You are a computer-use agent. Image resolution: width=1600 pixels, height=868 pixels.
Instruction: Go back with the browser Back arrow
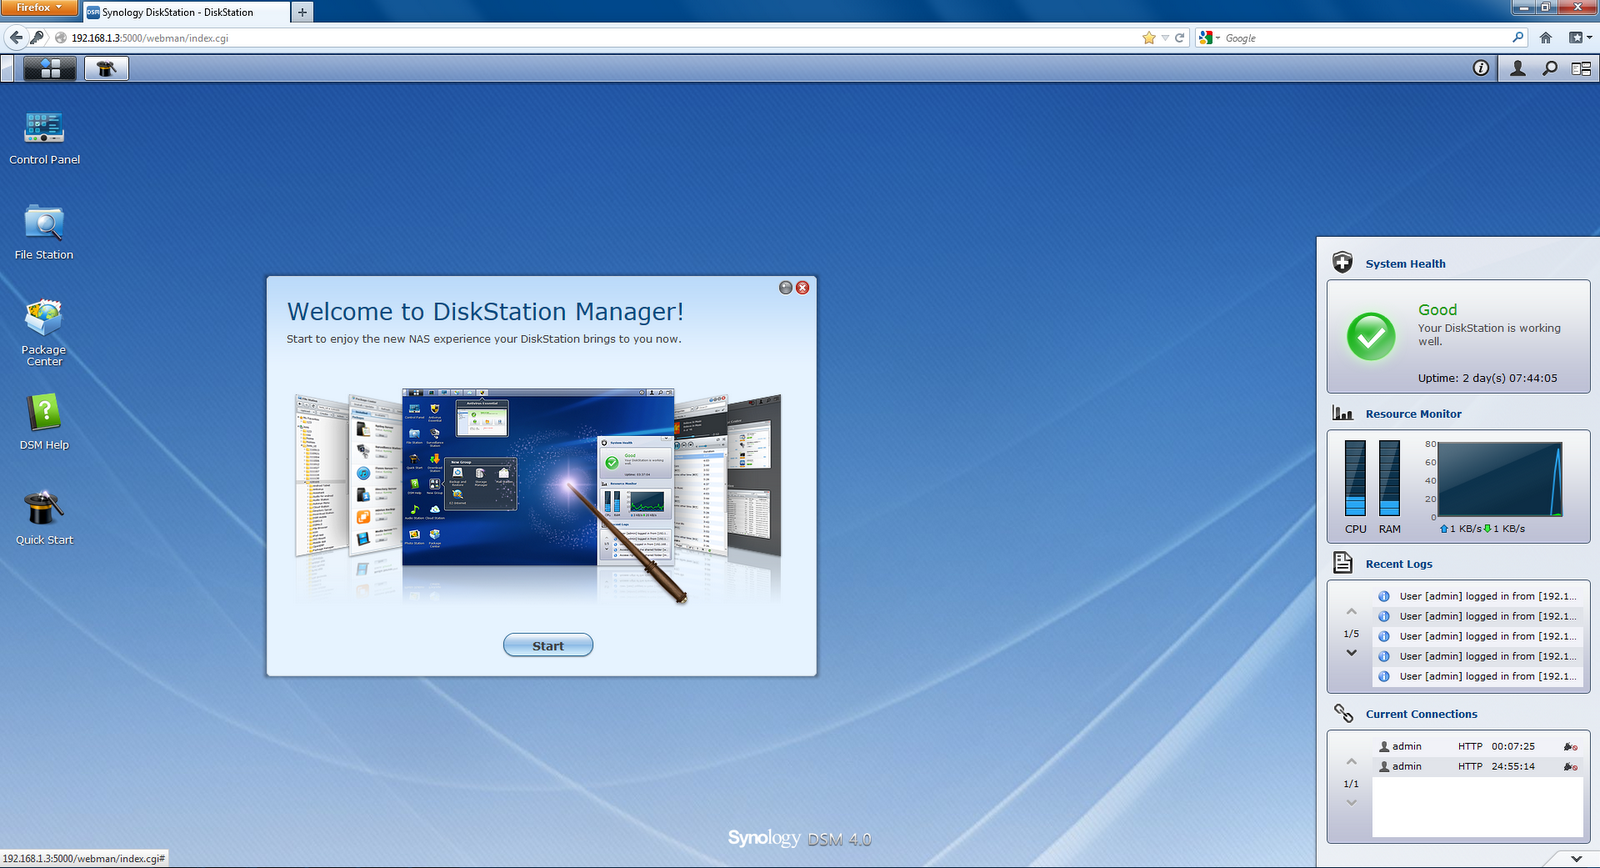(16, 38)
